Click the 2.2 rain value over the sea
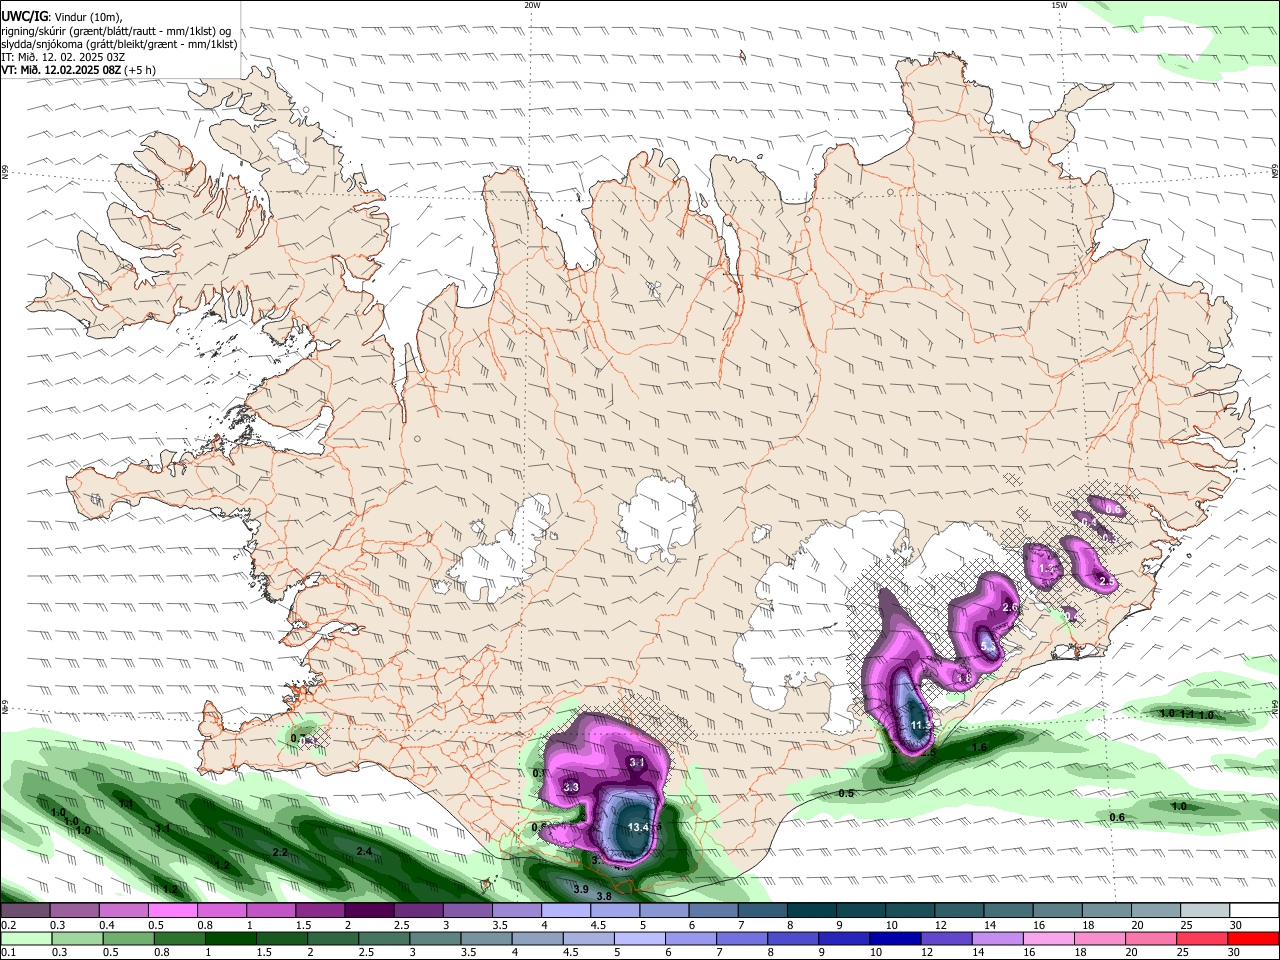Viewport: 1280px width, 960px height. 280,852
